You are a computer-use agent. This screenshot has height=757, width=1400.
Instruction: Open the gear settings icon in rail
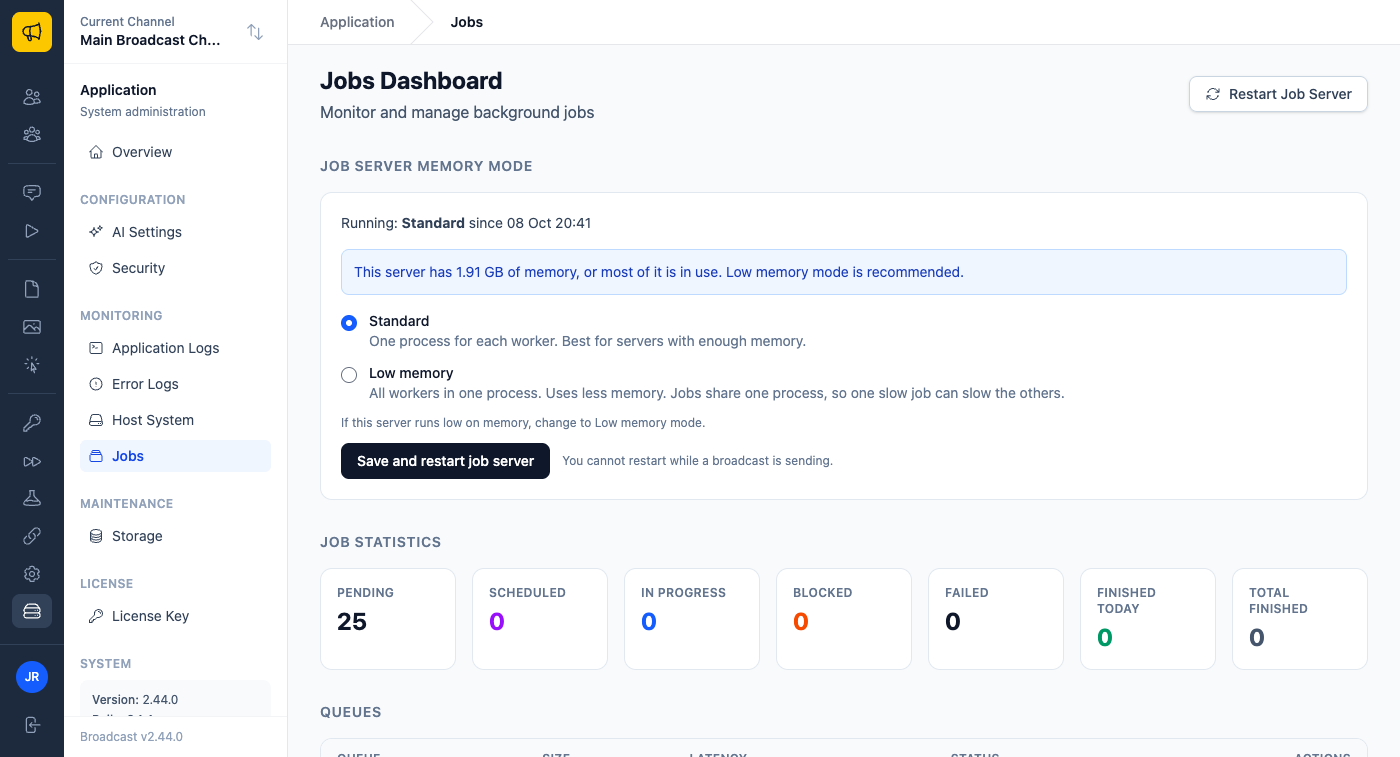32,574
